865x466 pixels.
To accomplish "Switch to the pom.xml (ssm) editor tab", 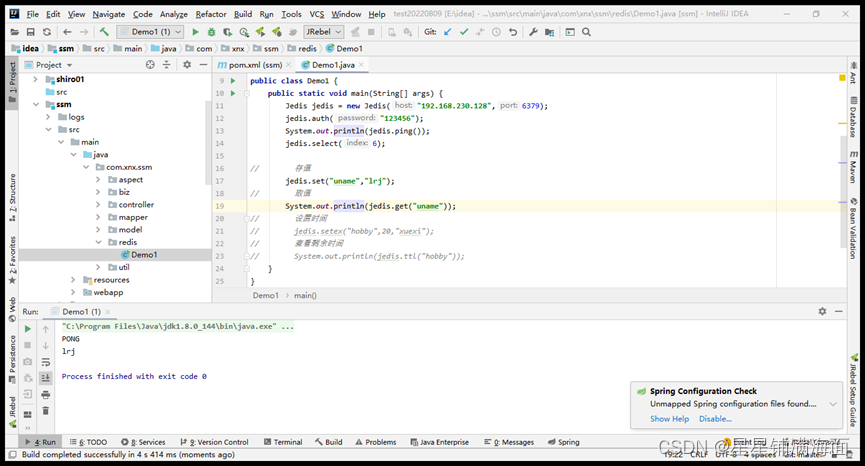I will pos(255,65).
